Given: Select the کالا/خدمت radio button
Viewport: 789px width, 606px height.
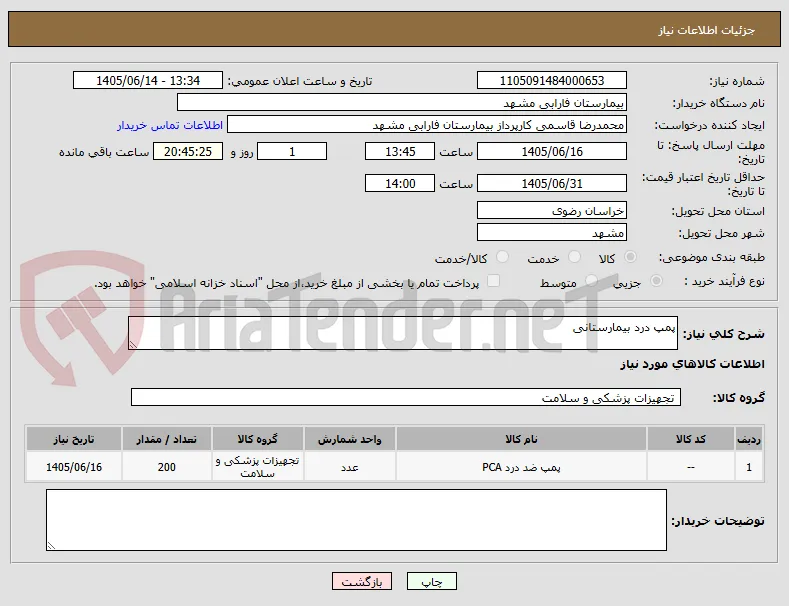Looking at the screenshot, I should (502, 257).
